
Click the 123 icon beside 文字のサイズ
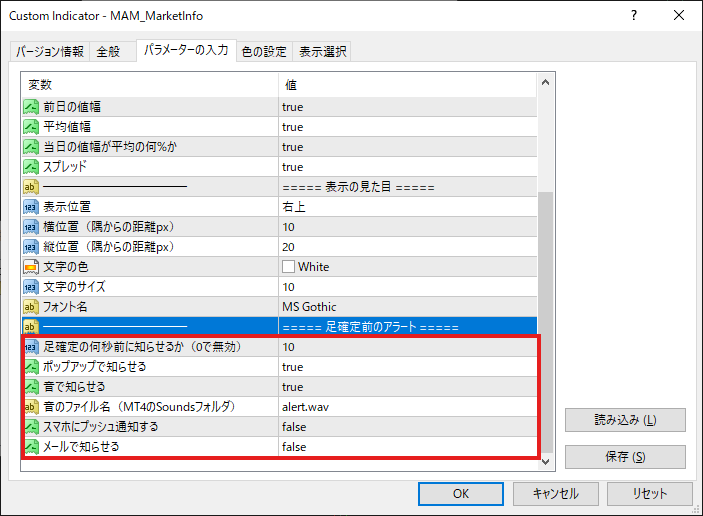point(31,286)
